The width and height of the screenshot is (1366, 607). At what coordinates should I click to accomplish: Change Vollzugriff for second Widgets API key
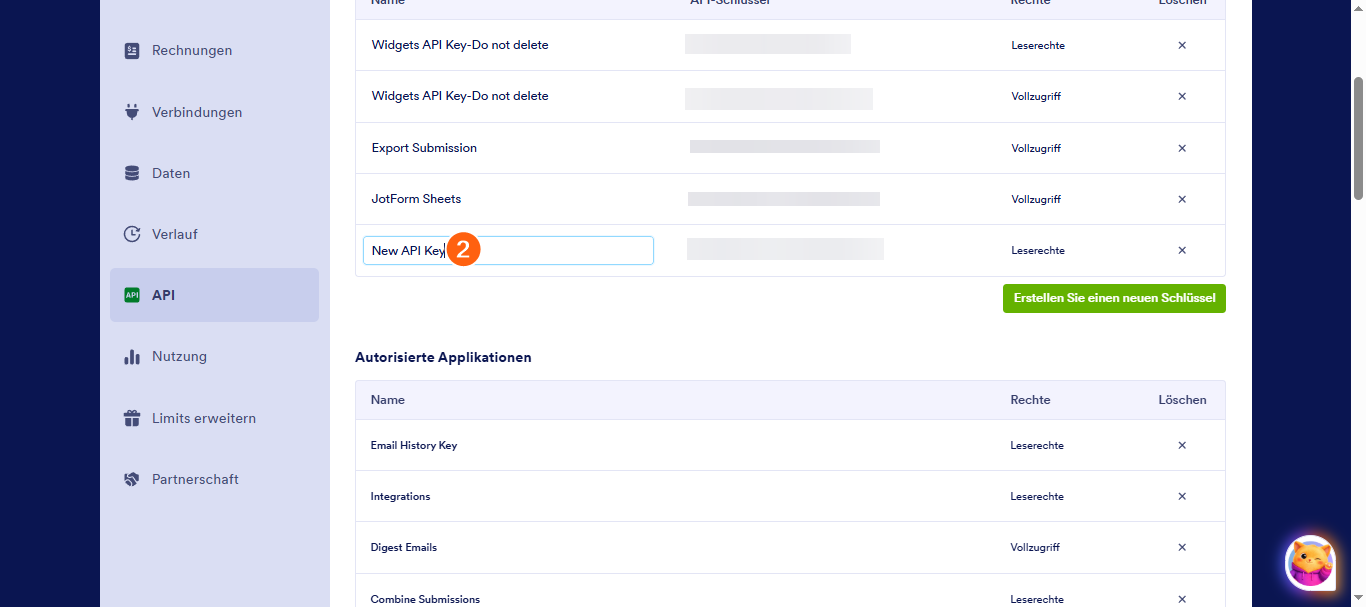1036,96
